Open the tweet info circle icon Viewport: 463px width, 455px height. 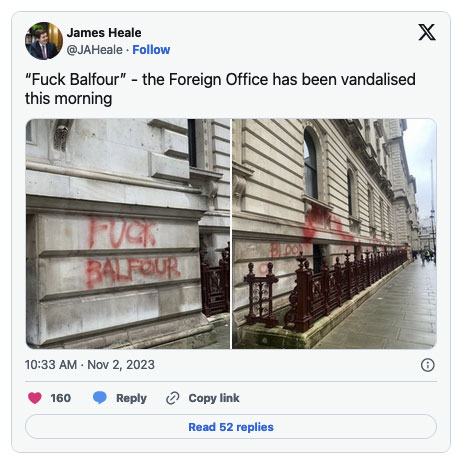[x=427, y=365]
